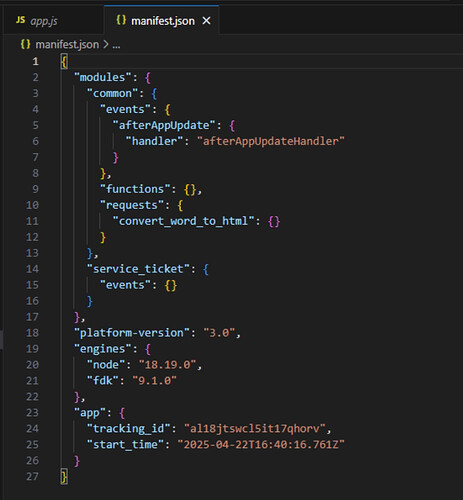The height and width of the screenshot is (500, 463).
Task: Place cursor on "common" key
Action: click(x=112, y=93)
